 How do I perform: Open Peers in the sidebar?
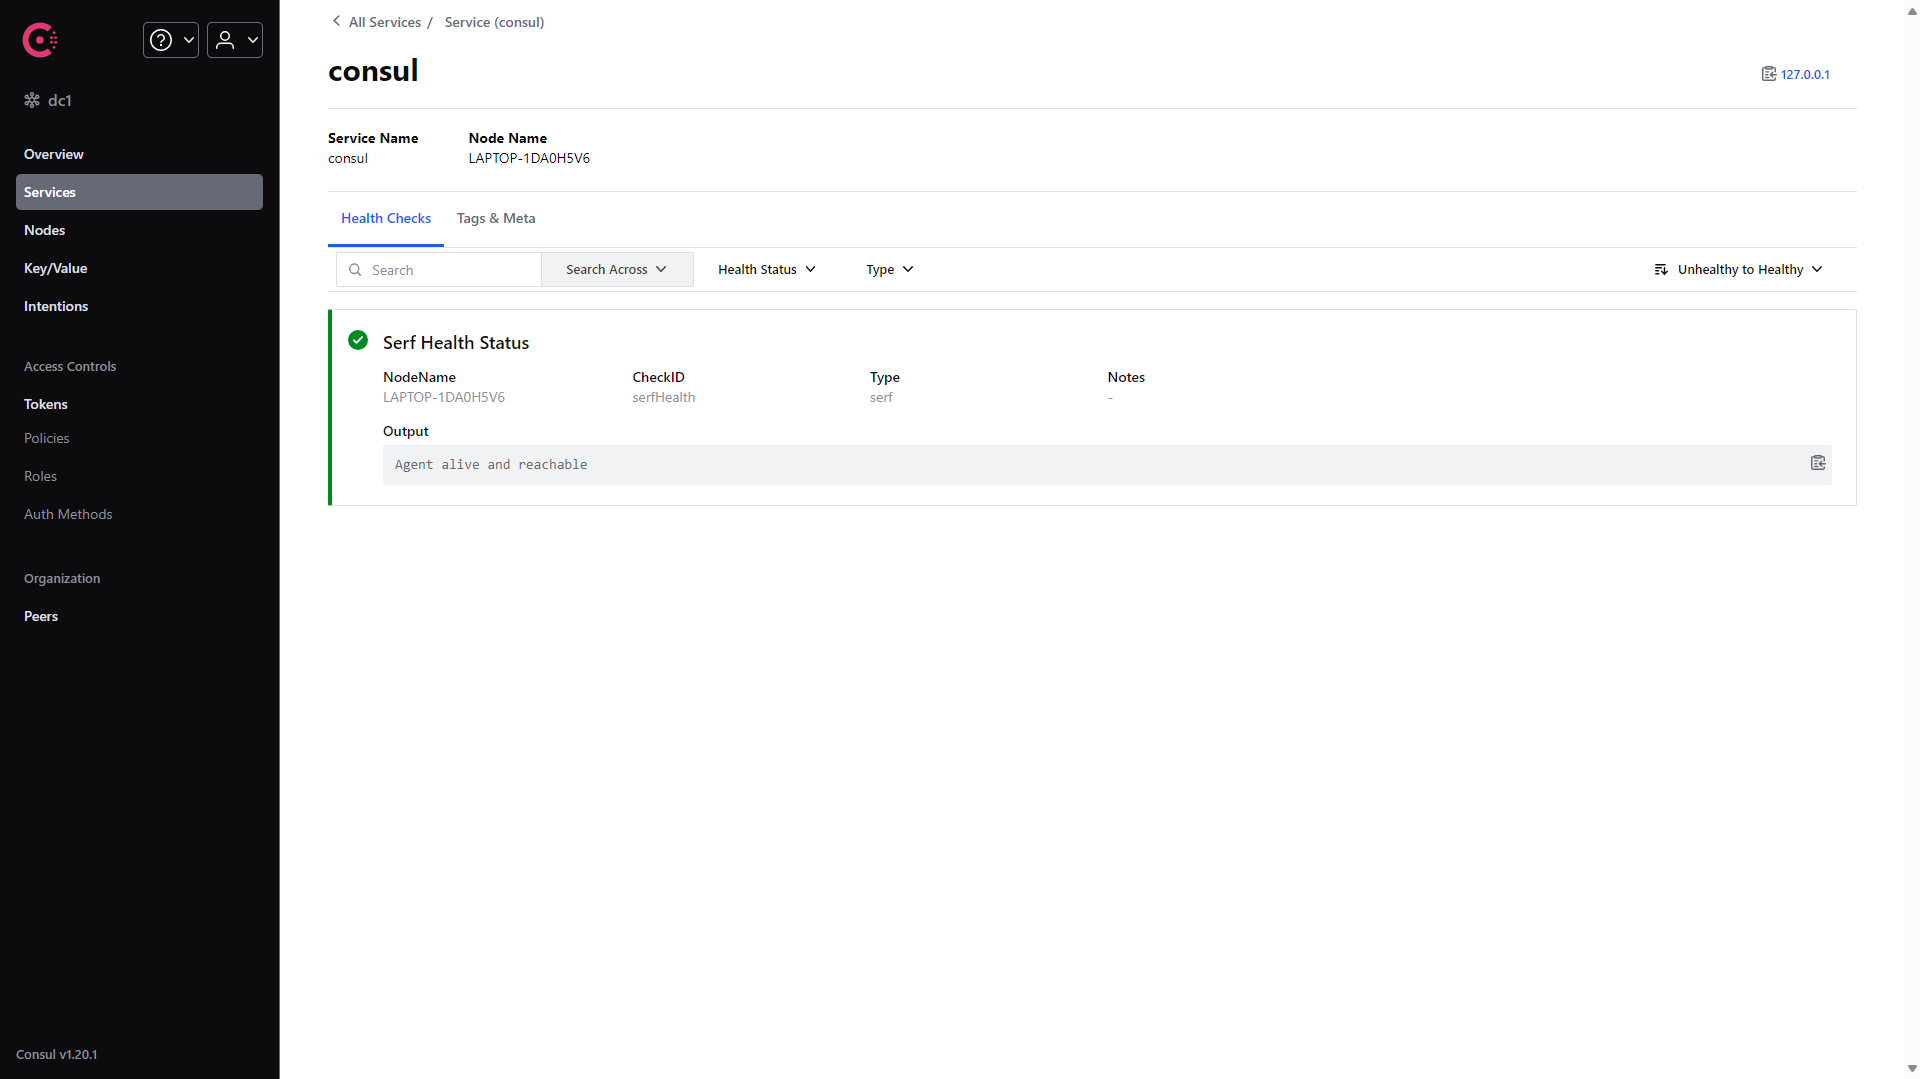[139, 616]
